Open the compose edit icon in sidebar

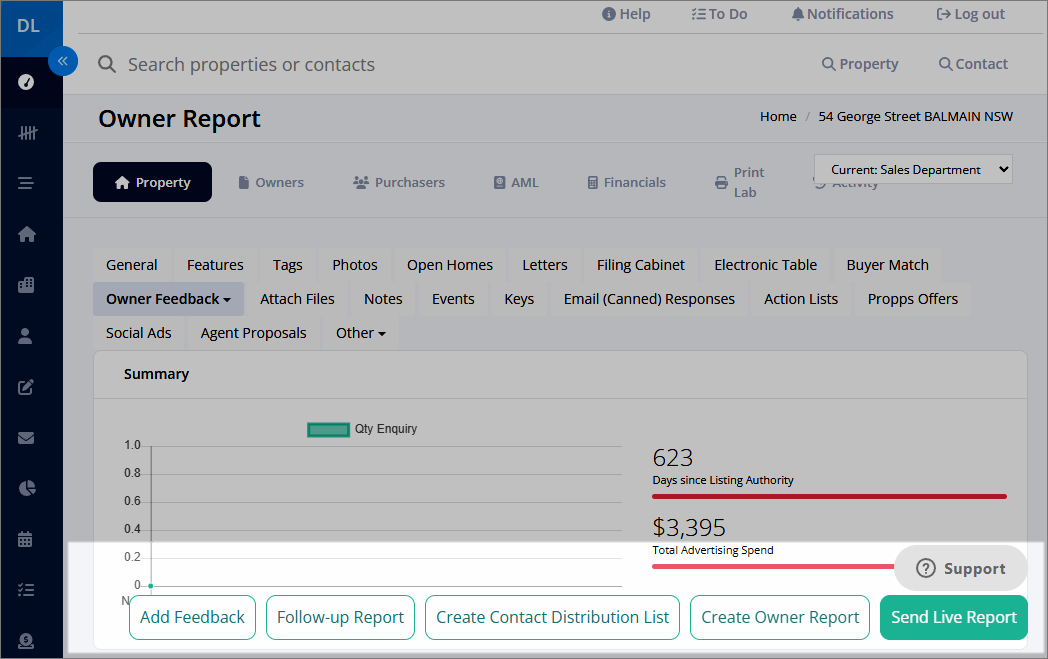(26, 387)
